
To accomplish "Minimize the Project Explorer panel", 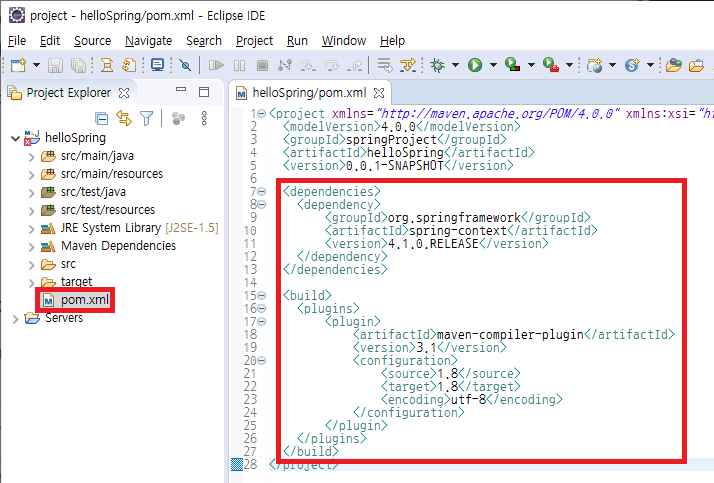I will [x=181, y=90].
